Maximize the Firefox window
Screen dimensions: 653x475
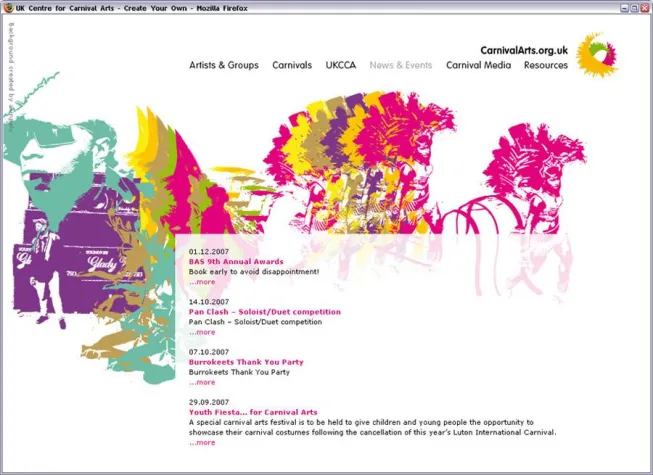[634, 7]
